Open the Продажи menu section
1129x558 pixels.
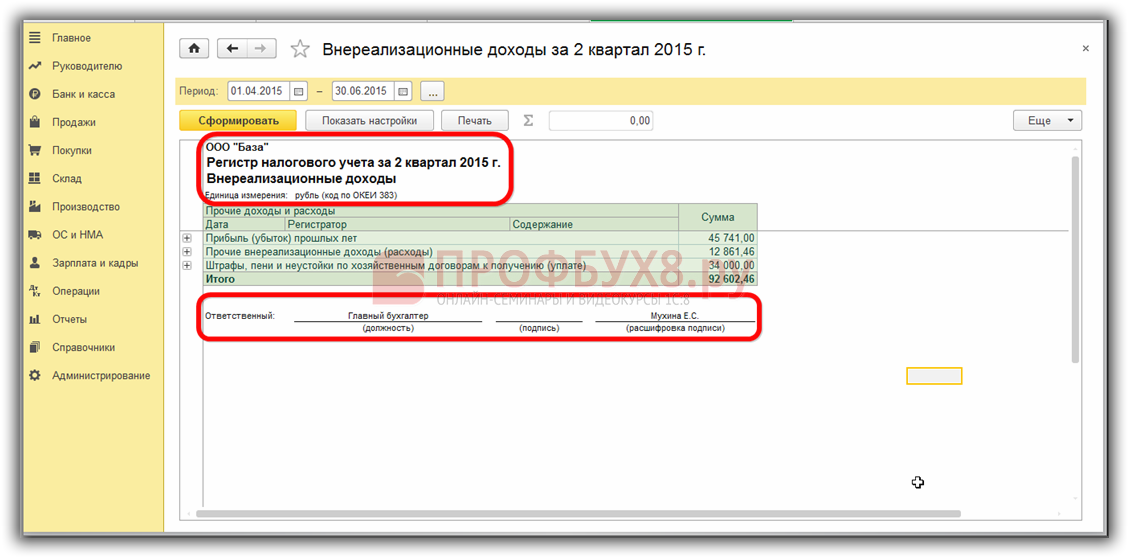73,122
